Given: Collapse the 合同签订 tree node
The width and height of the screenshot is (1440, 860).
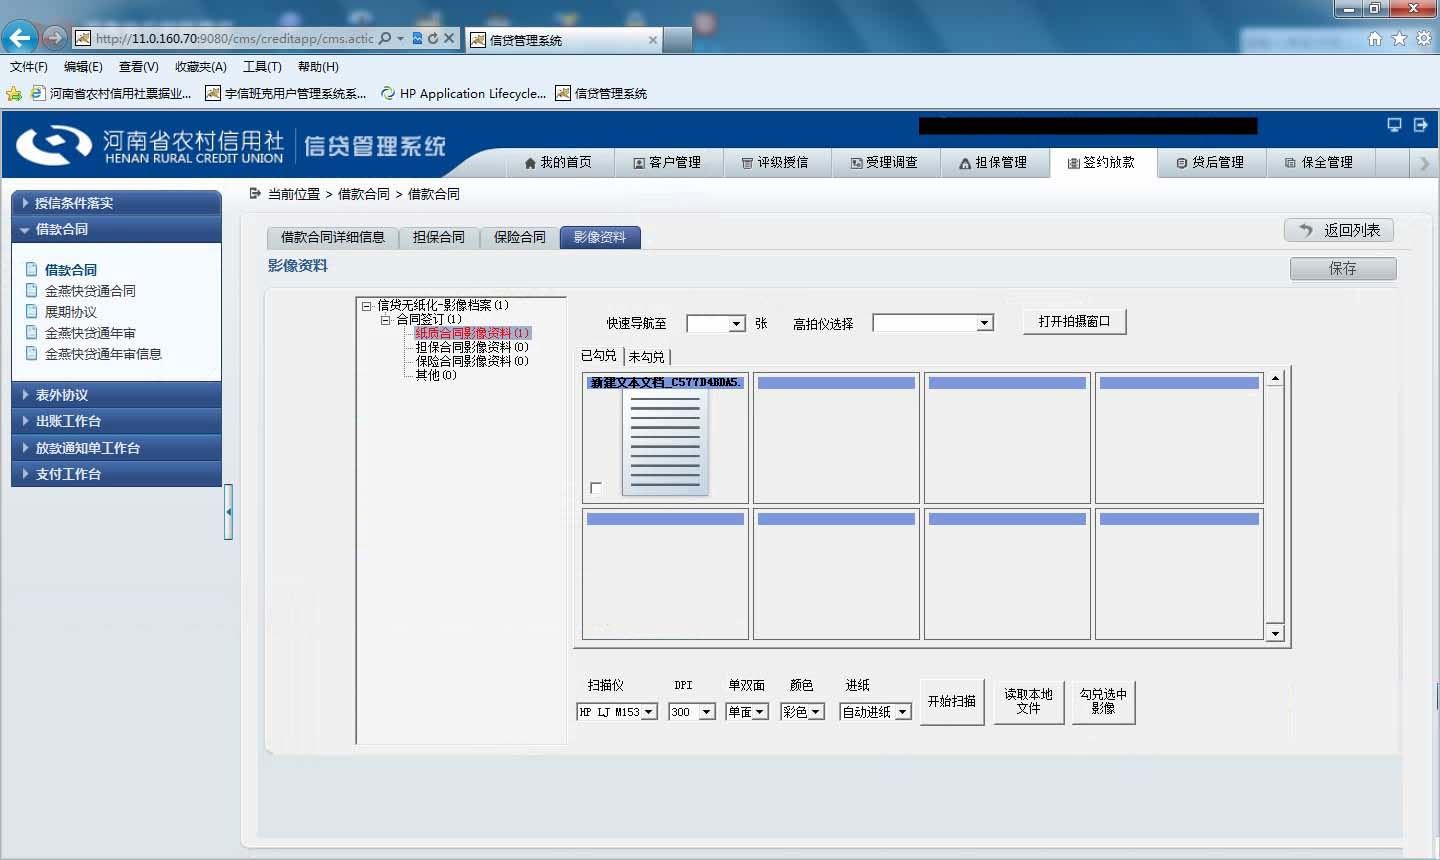Looking at the screenshot, I should click(x=385, y=320).
